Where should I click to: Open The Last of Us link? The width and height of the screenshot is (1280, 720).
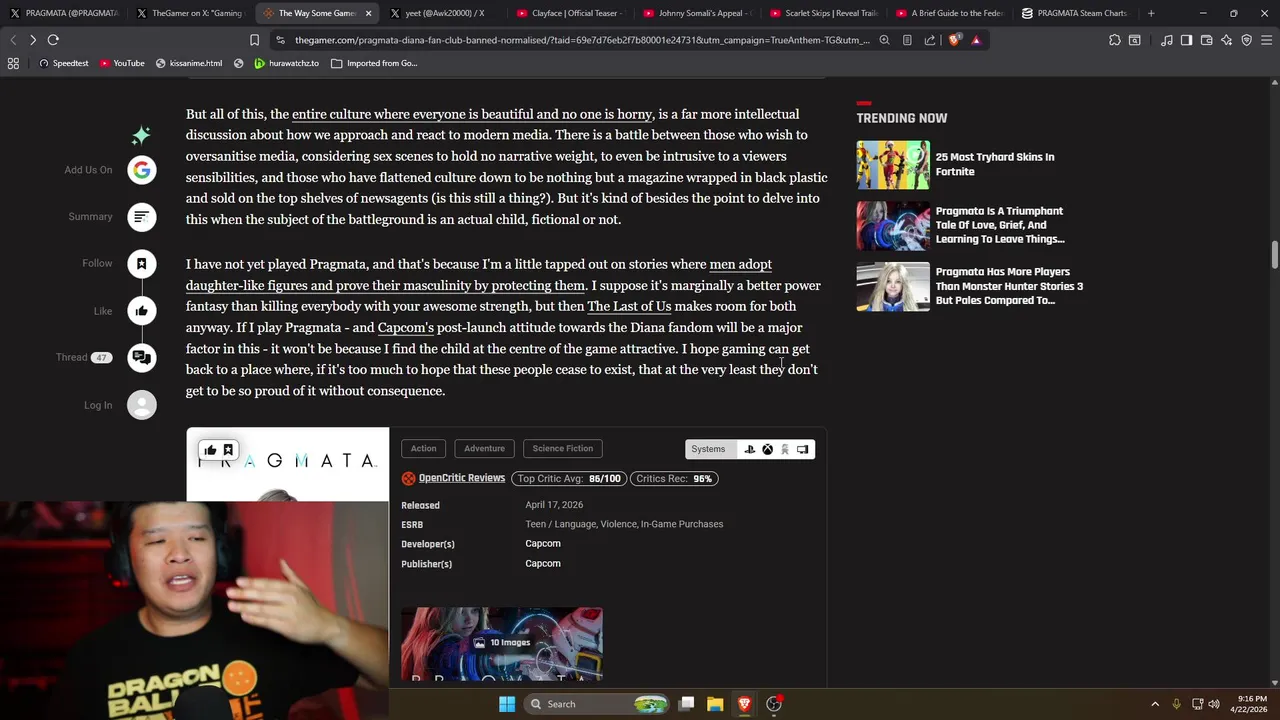(x=629, y=306)
